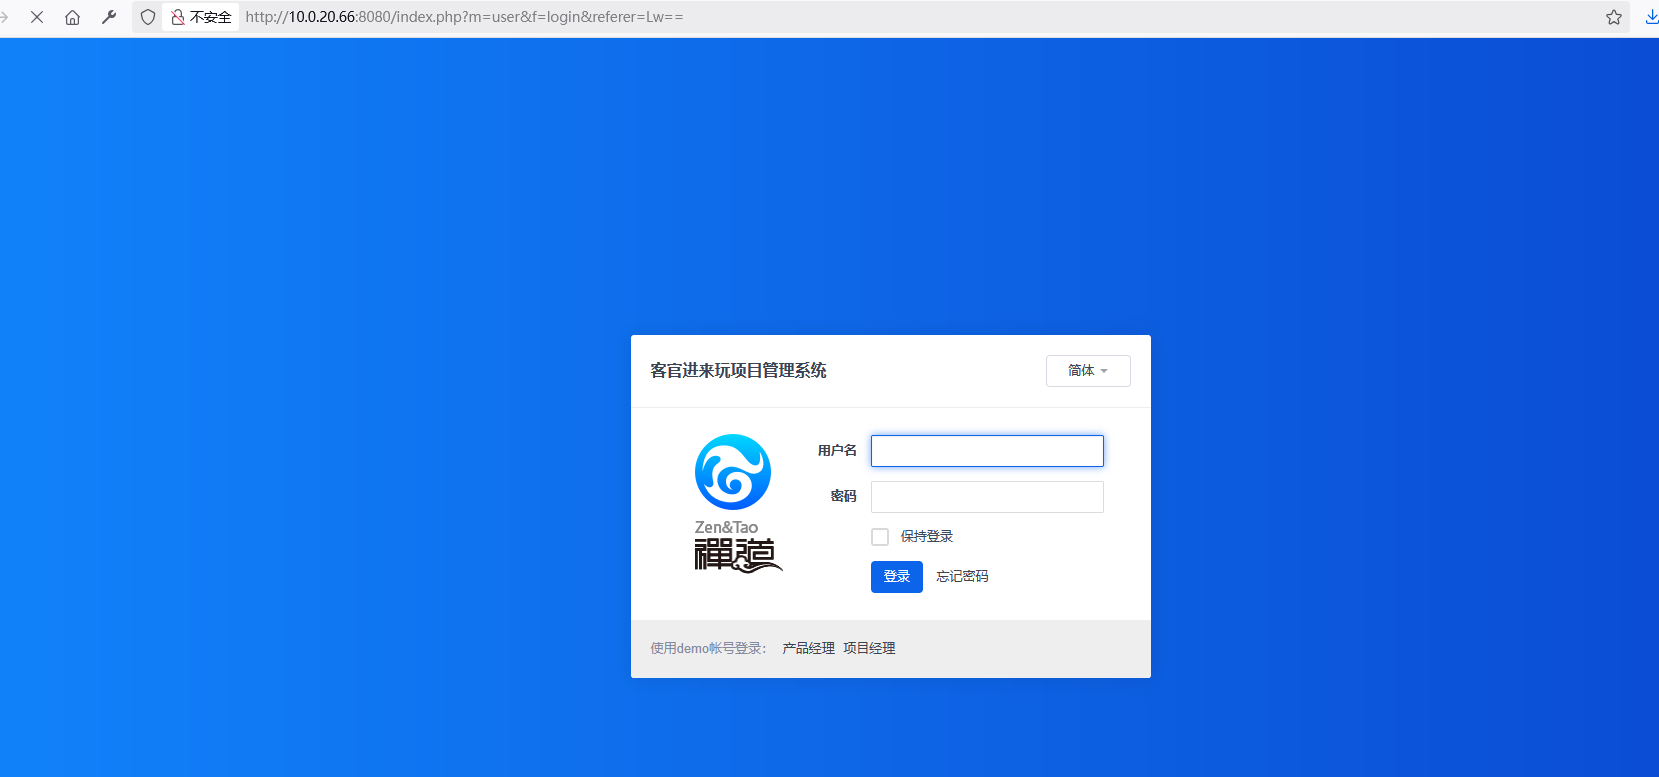Click the 客官进来玩项目管理系统 heading

(738, 371)
